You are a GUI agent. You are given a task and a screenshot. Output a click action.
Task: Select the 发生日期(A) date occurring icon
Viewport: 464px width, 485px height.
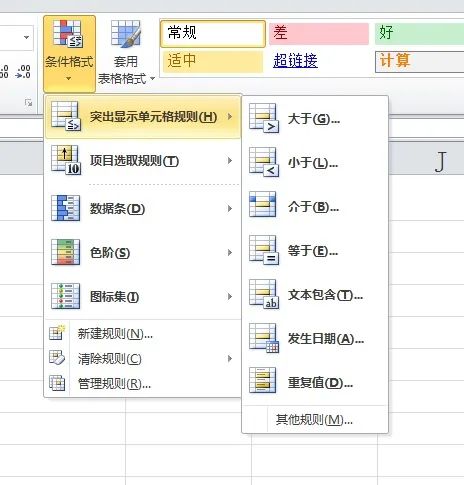264,338
